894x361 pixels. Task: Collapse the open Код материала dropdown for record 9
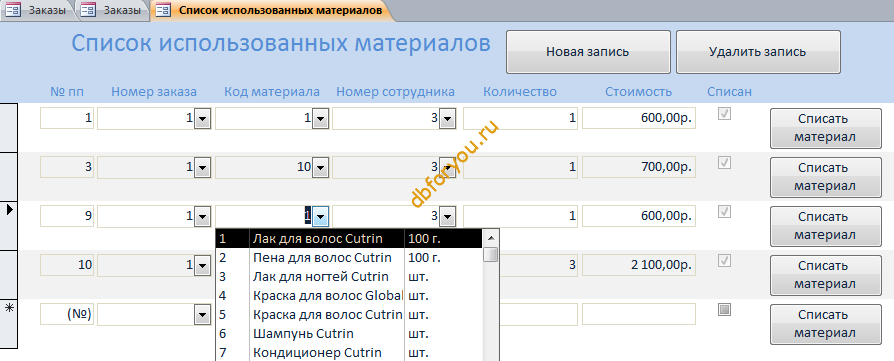(320, 217)
